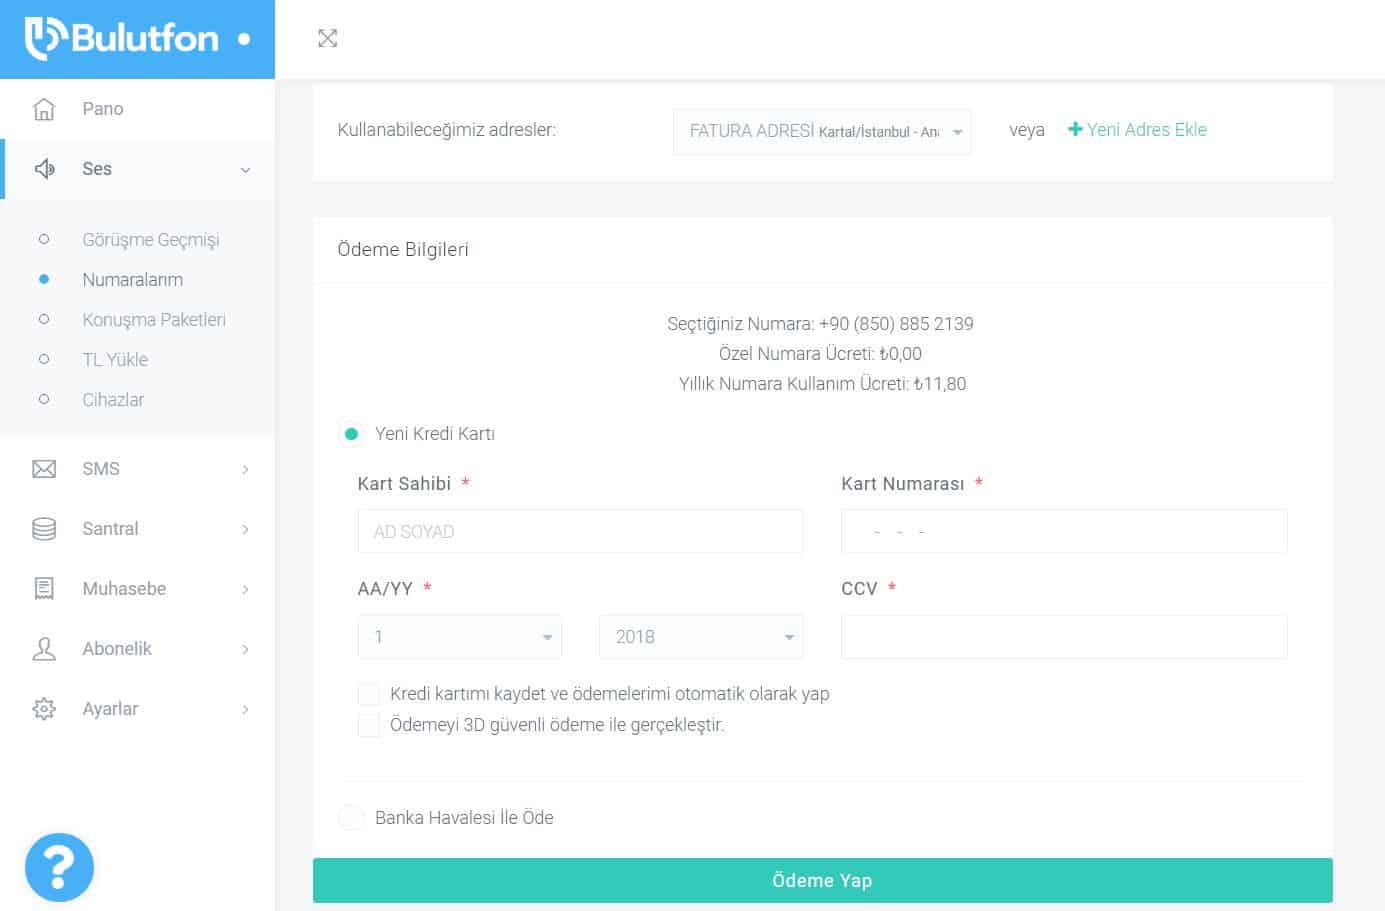The image size is (1385, 911).
Task: Go to Numaralarım submenu item
Action: point(133,280)
